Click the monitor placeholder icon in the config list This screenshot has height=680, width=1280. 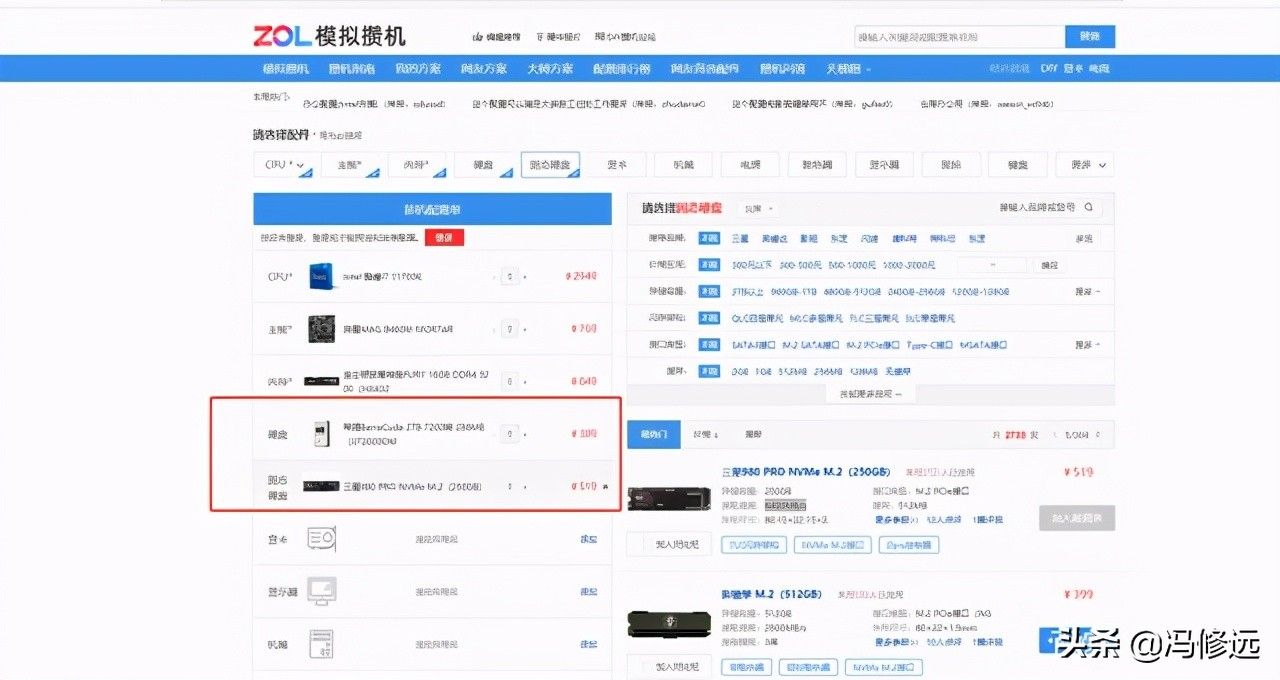tap(321, 591)
